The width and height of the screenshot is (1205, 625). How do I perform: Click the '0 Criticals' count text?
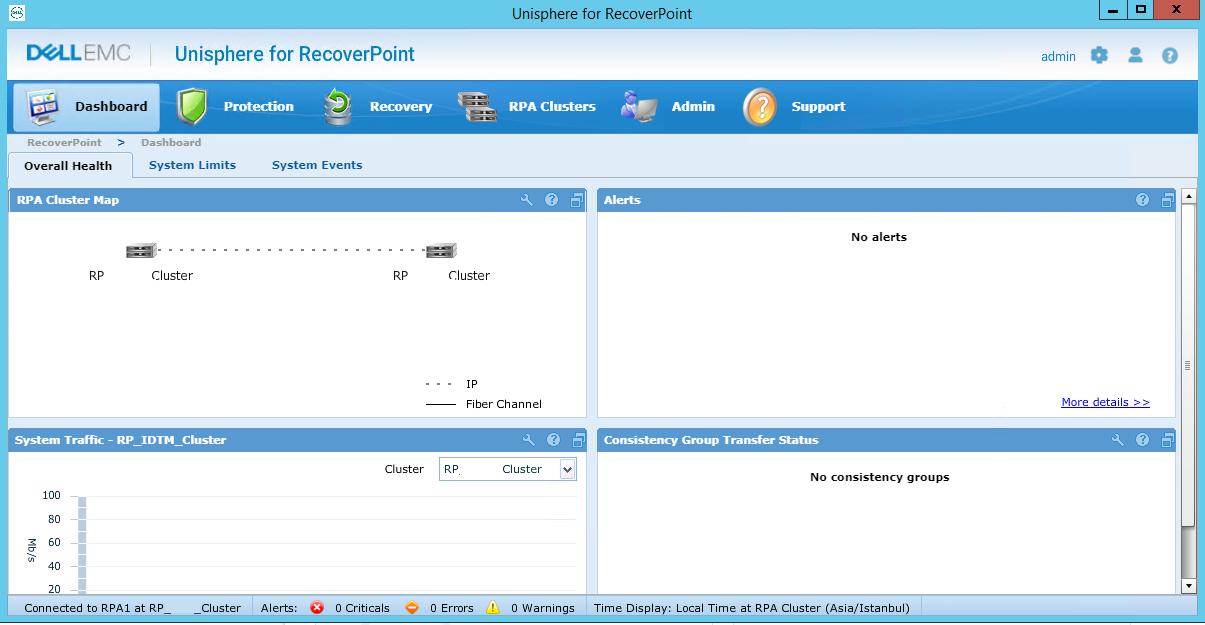point(362,607)
